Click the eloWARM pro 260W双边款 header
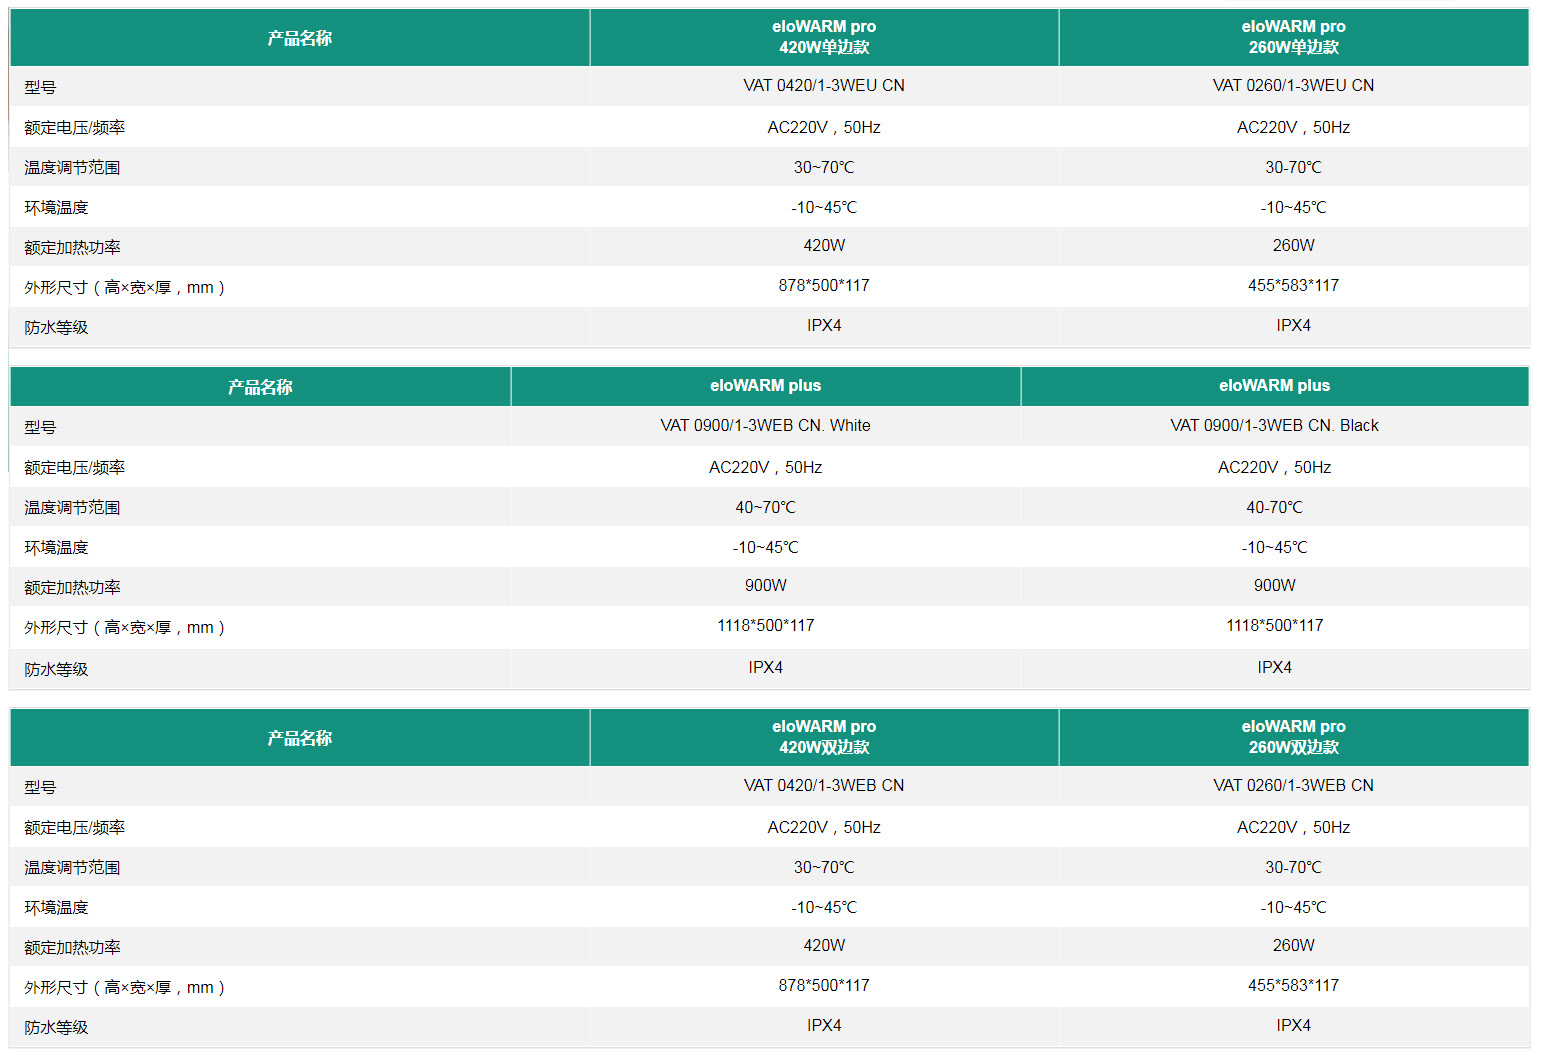This screenshot has width=1541, height=1056. pyautogui.click(x=1293, y=737)
